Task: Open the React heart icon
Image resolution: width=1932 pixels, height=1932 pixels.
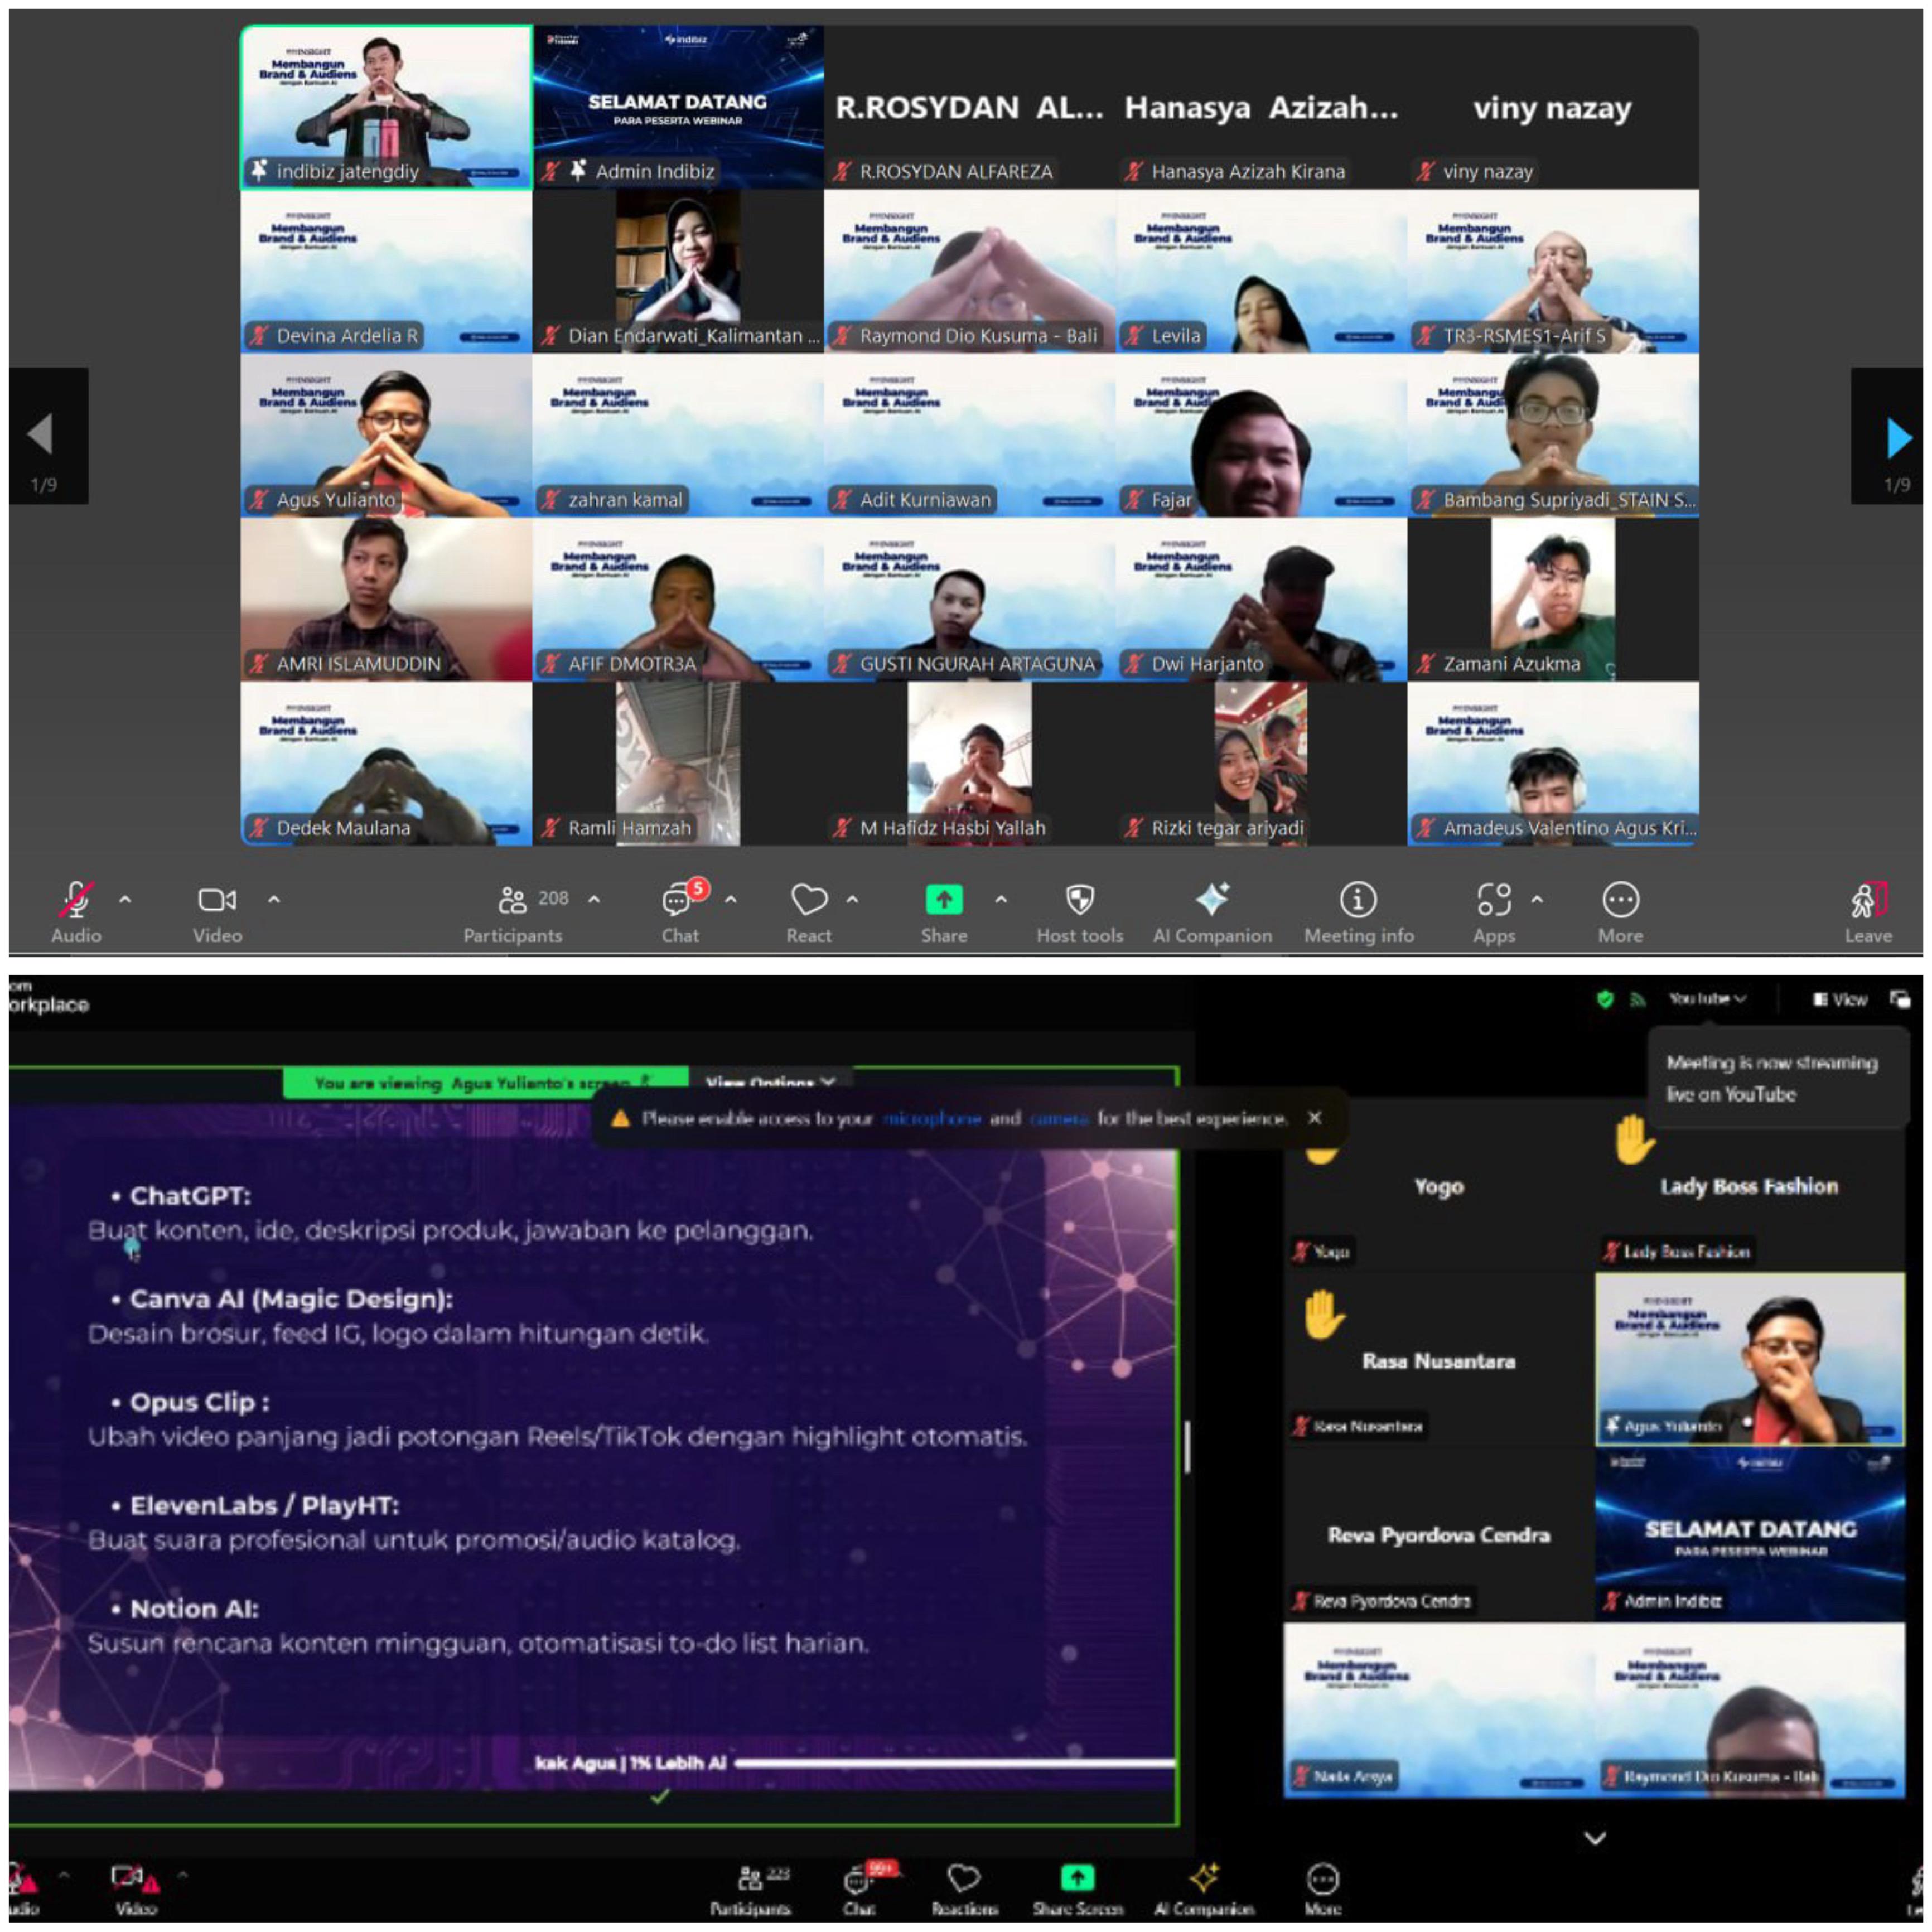Action: pyautogui.click(x=808, y=900)
